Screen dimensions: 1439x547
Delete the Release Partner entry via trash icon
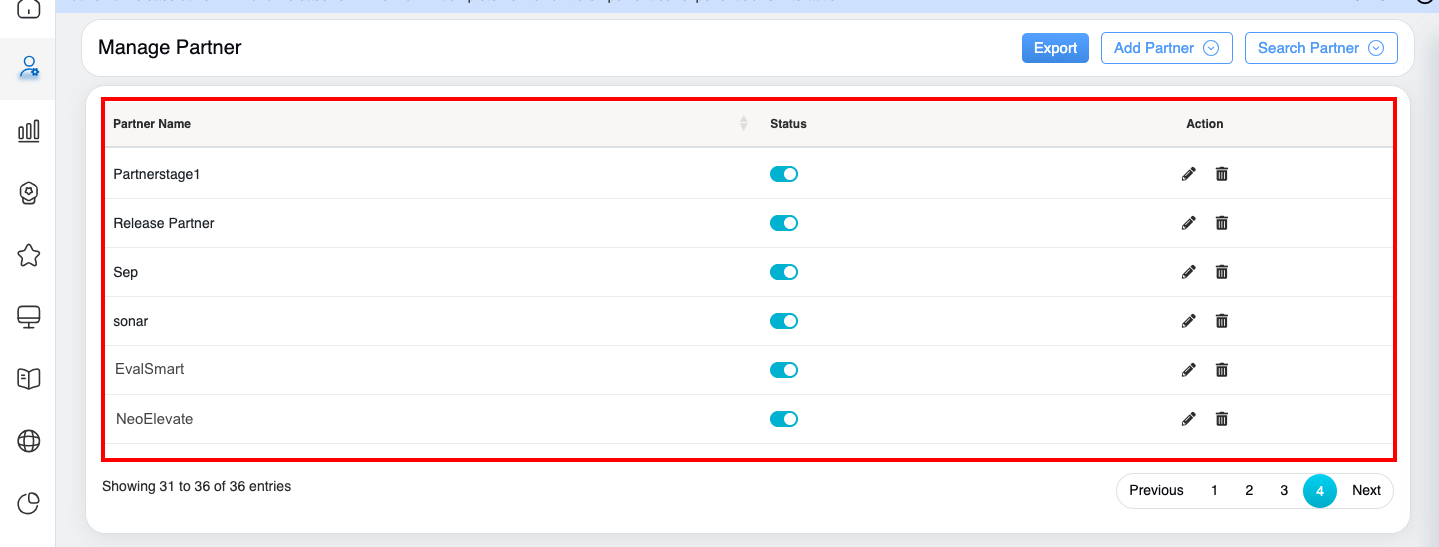click(x=1221, y=223)
